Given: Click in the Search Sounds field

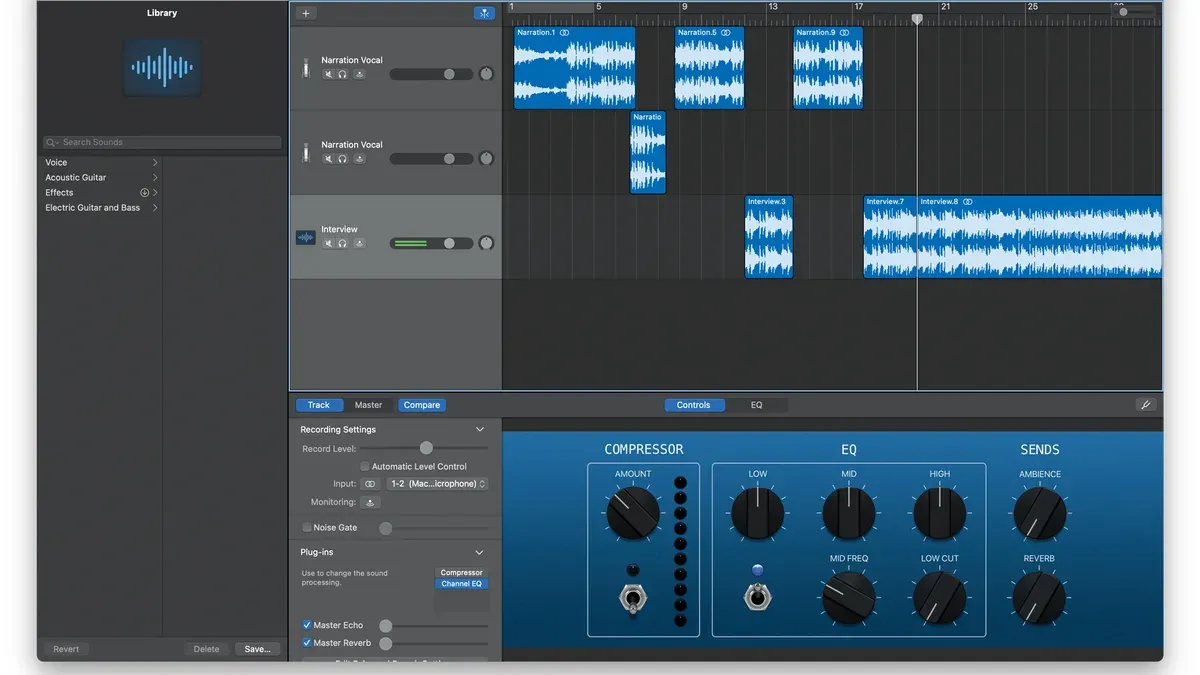Looking at the screenshot, I should (x=162, y=142).
